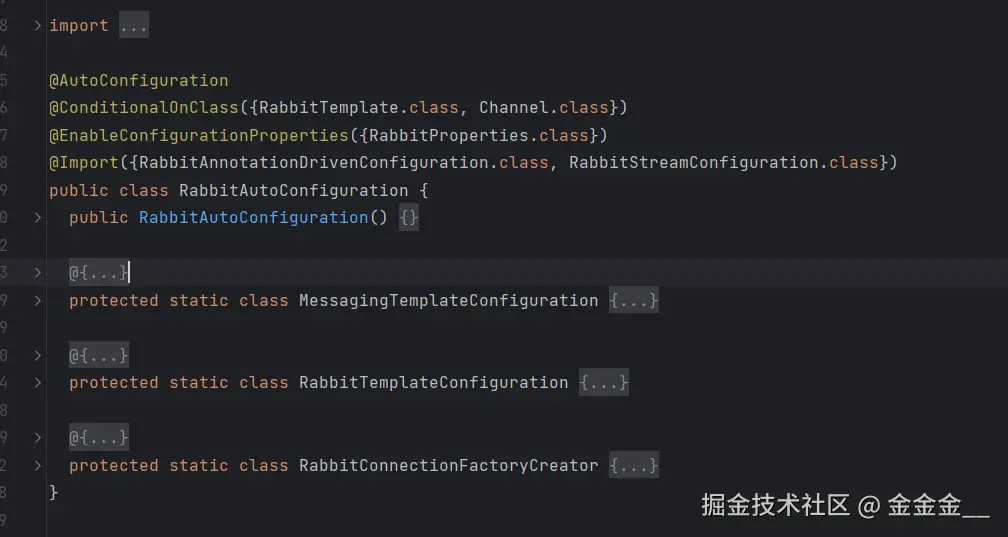This screenshot has width=1008, height=537.
Task: Click the RabbitAutoConfiguration class name declaration
Action: 293,190
